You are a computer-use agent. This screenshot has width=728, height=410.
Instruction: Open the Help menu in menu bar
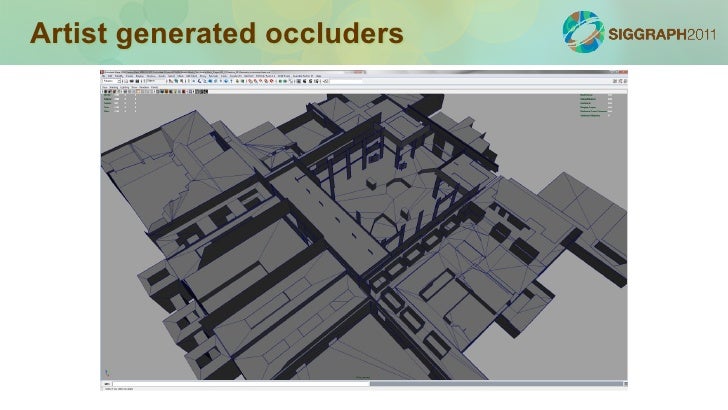coord(318,76)
